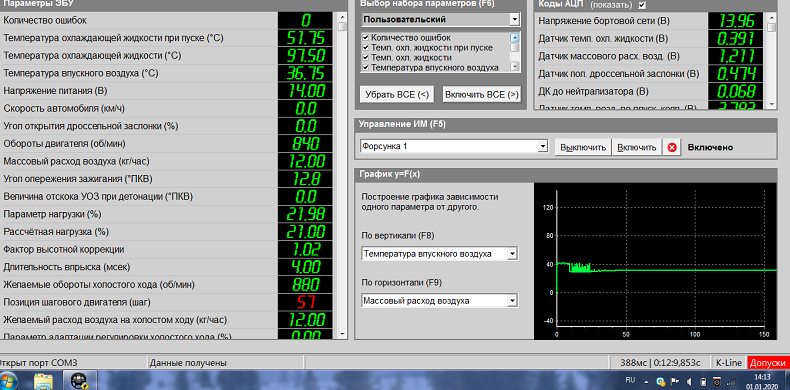
Task: Open the diagnostic app steering wheel taskbar icon
Action: pyautogui.click(x=78, y=379)
